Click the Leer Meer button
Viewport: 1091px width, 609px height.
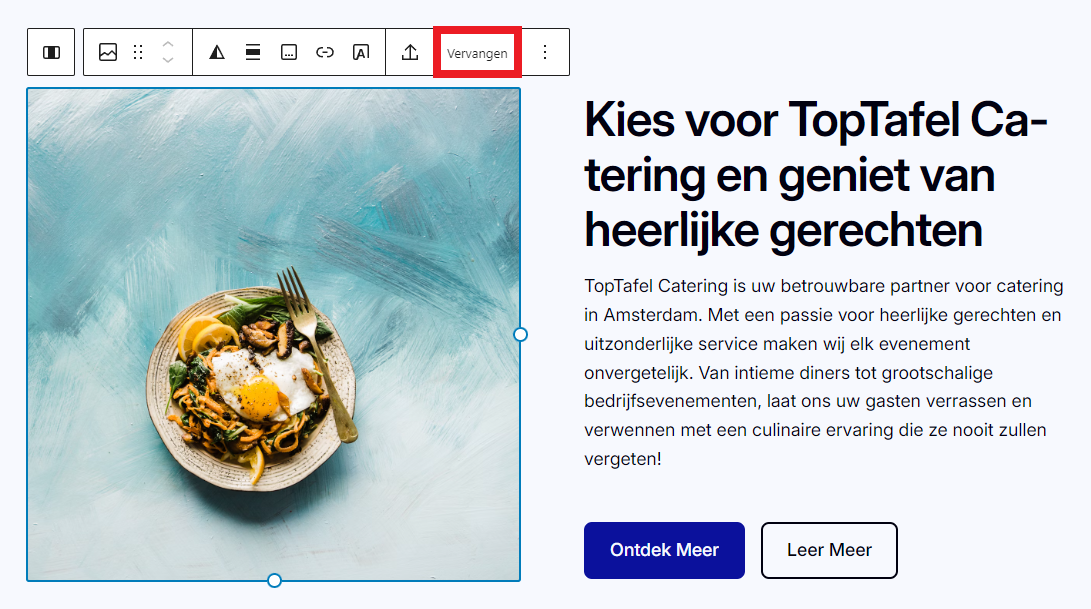(x=829, y=550)
